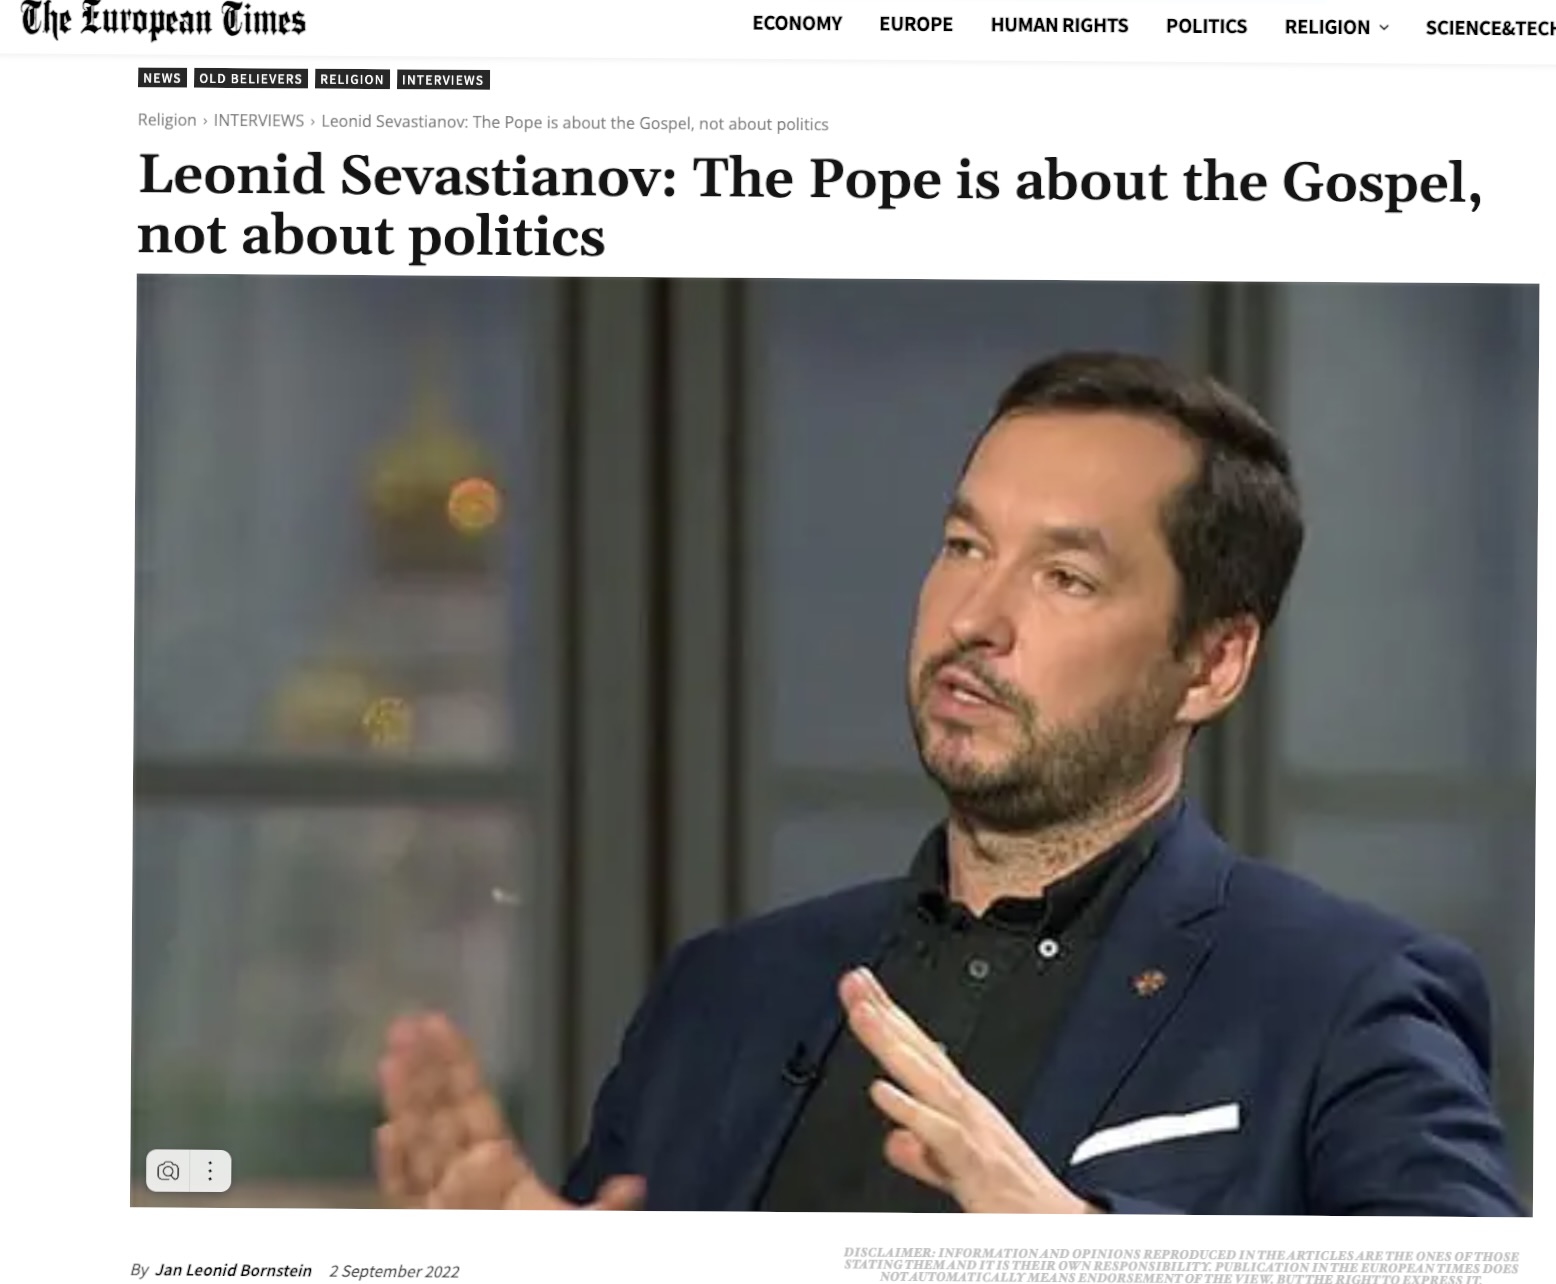Select the Human Rights section
Screen dimensions: 1556x1284
pos(1059,26)
